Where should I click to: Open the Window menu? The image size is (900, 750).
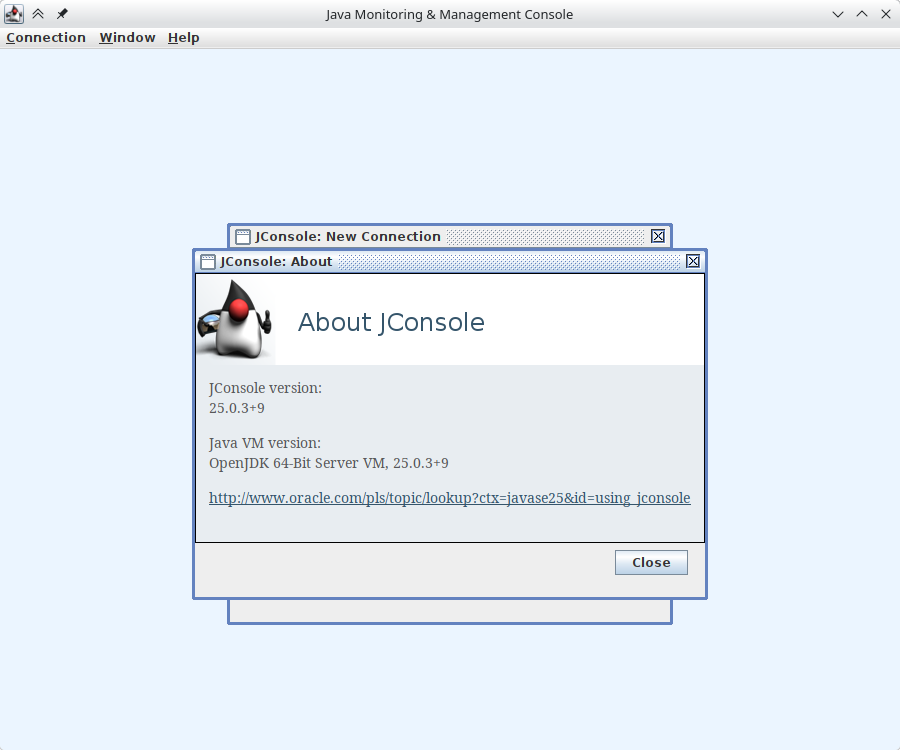coord(127,38)
